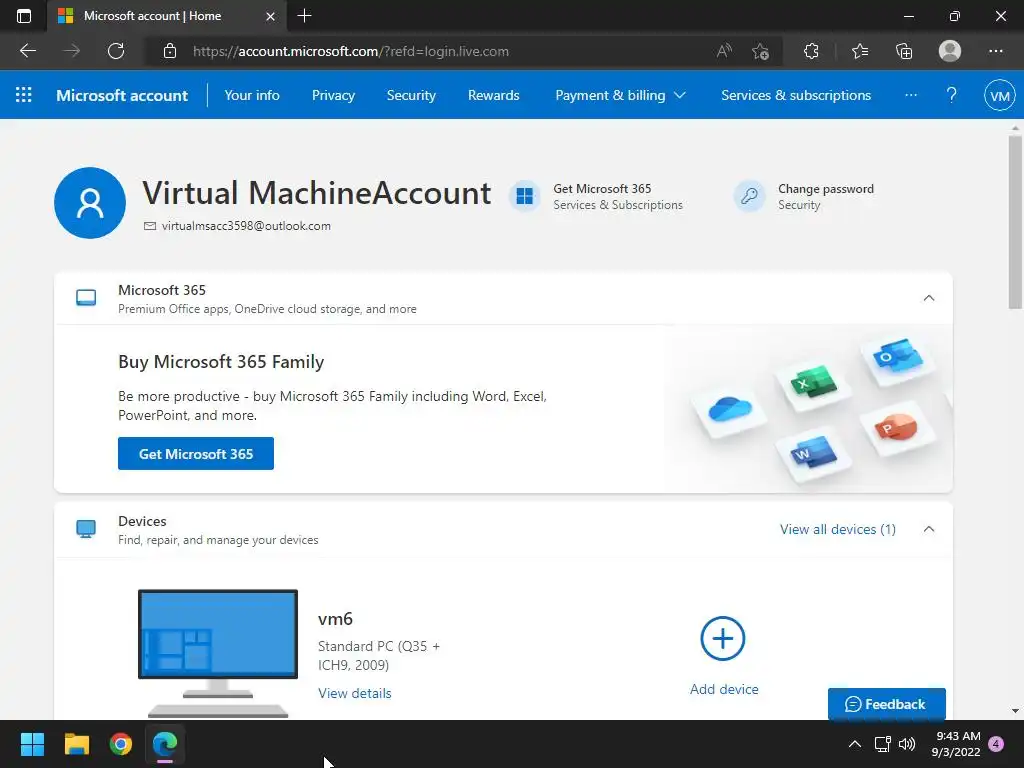1024x768 pixels.
Task: Open a new browser tab
Action: coord(304,16)
